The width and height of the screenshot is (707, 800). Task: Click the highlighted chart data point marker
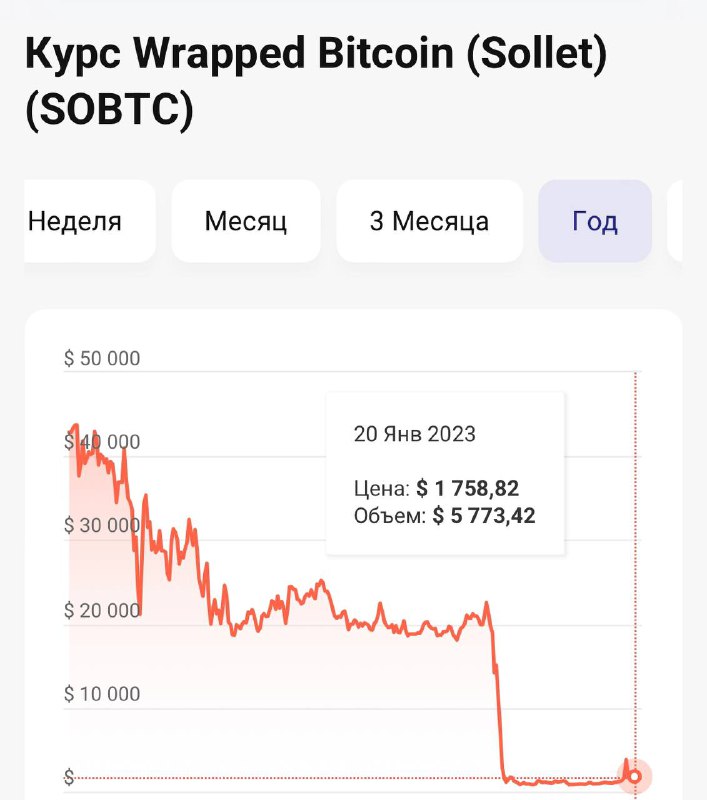point(635,777)
